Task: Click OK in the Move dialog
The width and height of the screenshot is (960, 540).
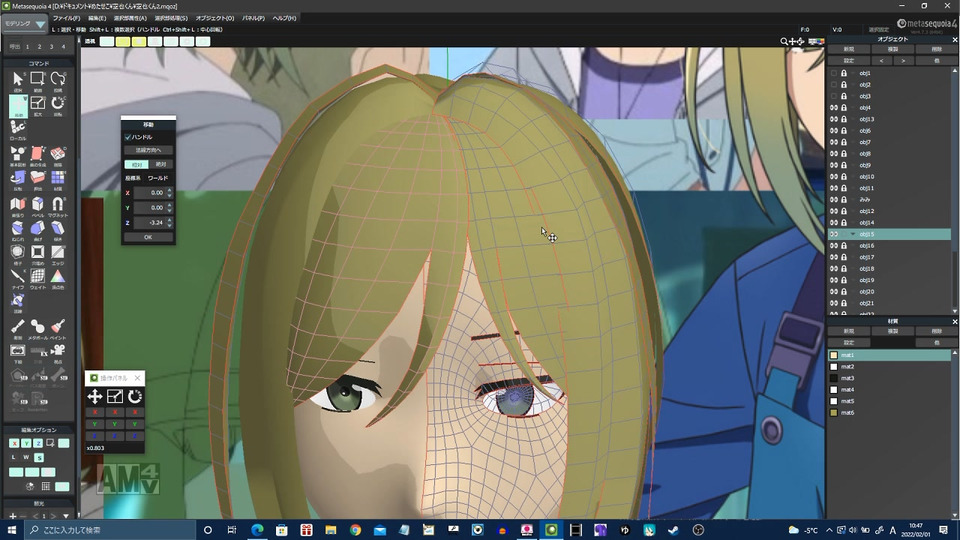Action: click(x=148, y=237)
